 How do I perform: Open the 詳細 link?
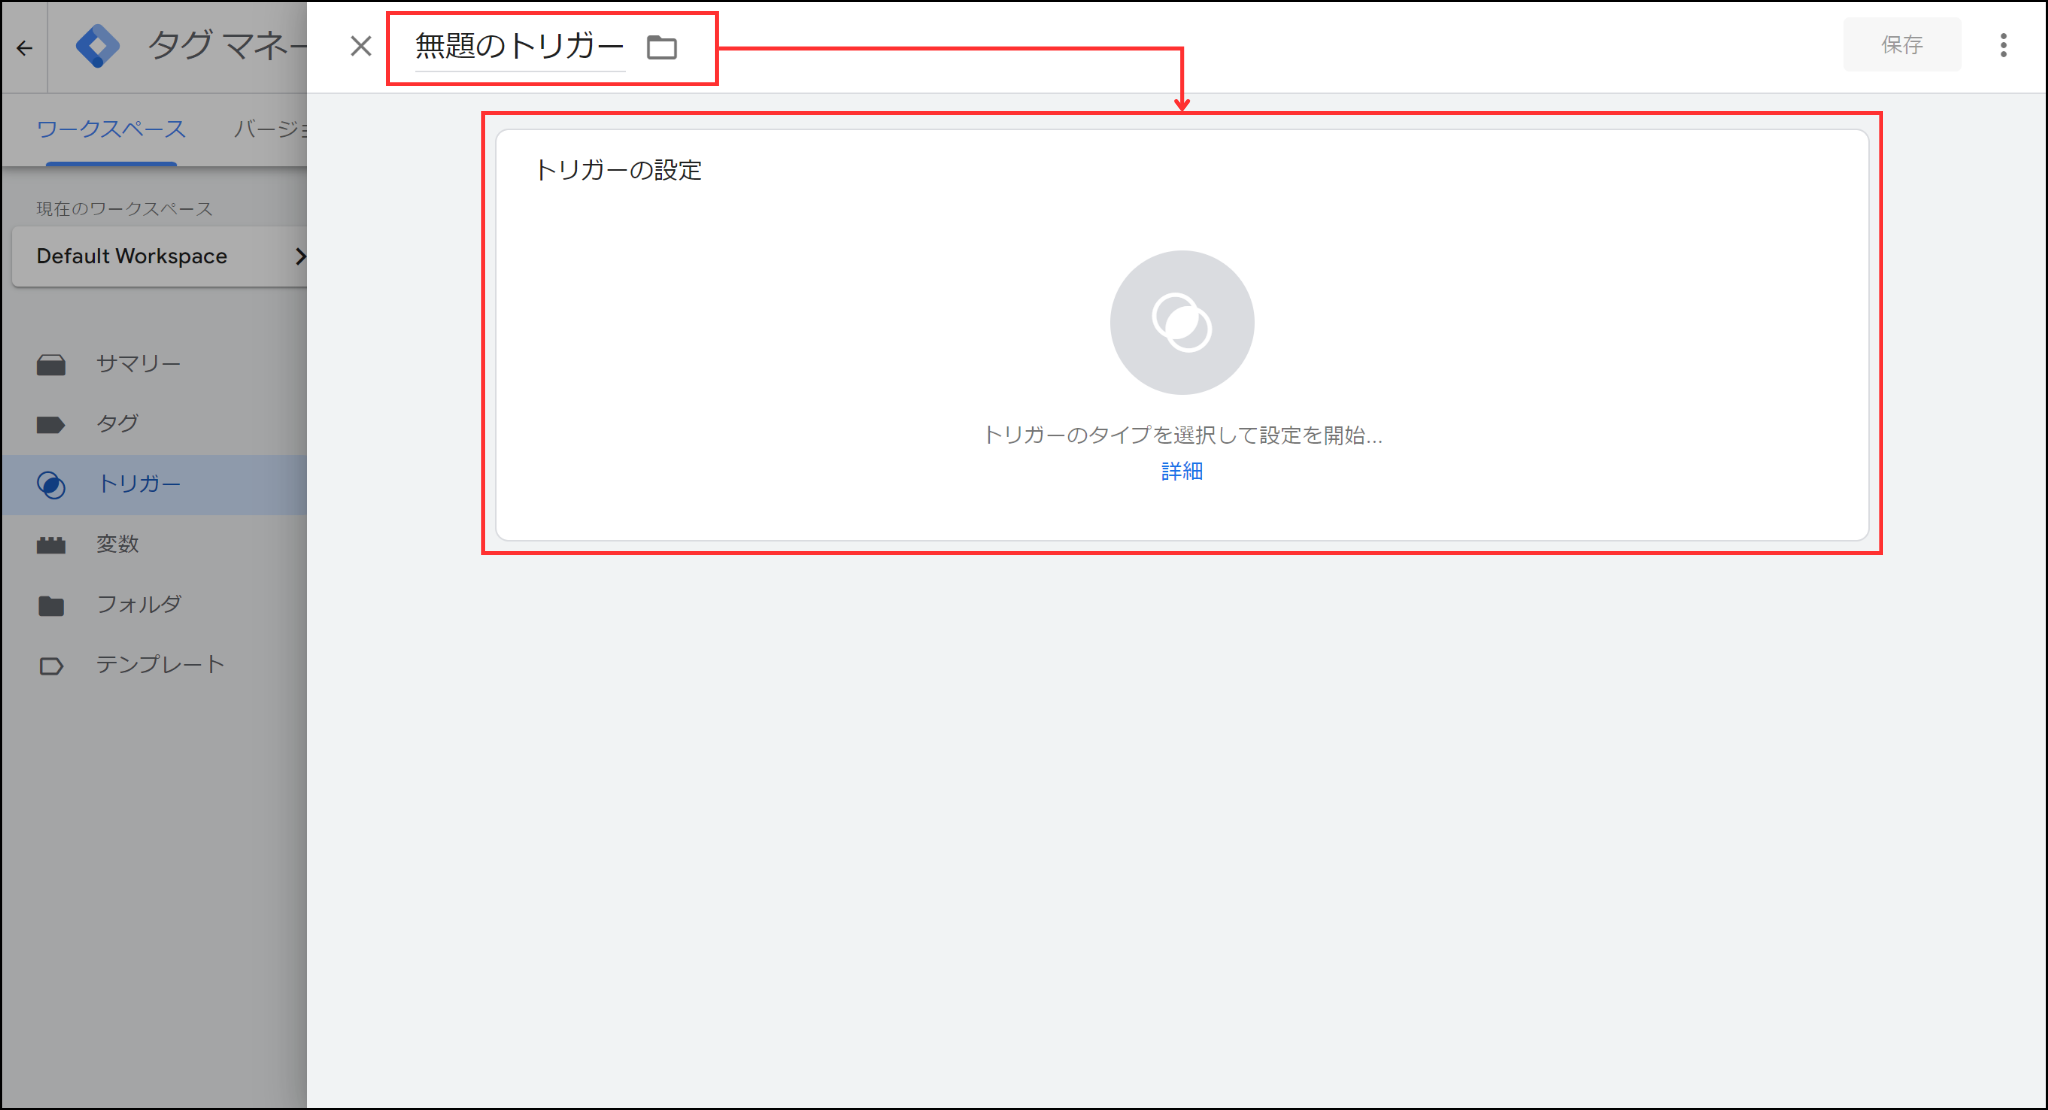[x=1182, y=471]
